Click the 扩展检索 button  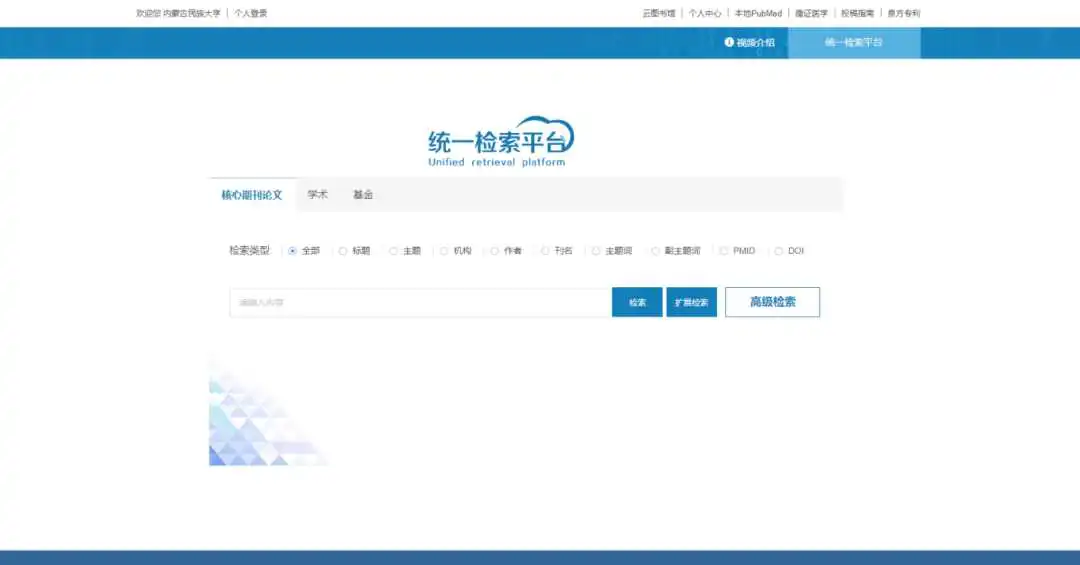(692, 302)
